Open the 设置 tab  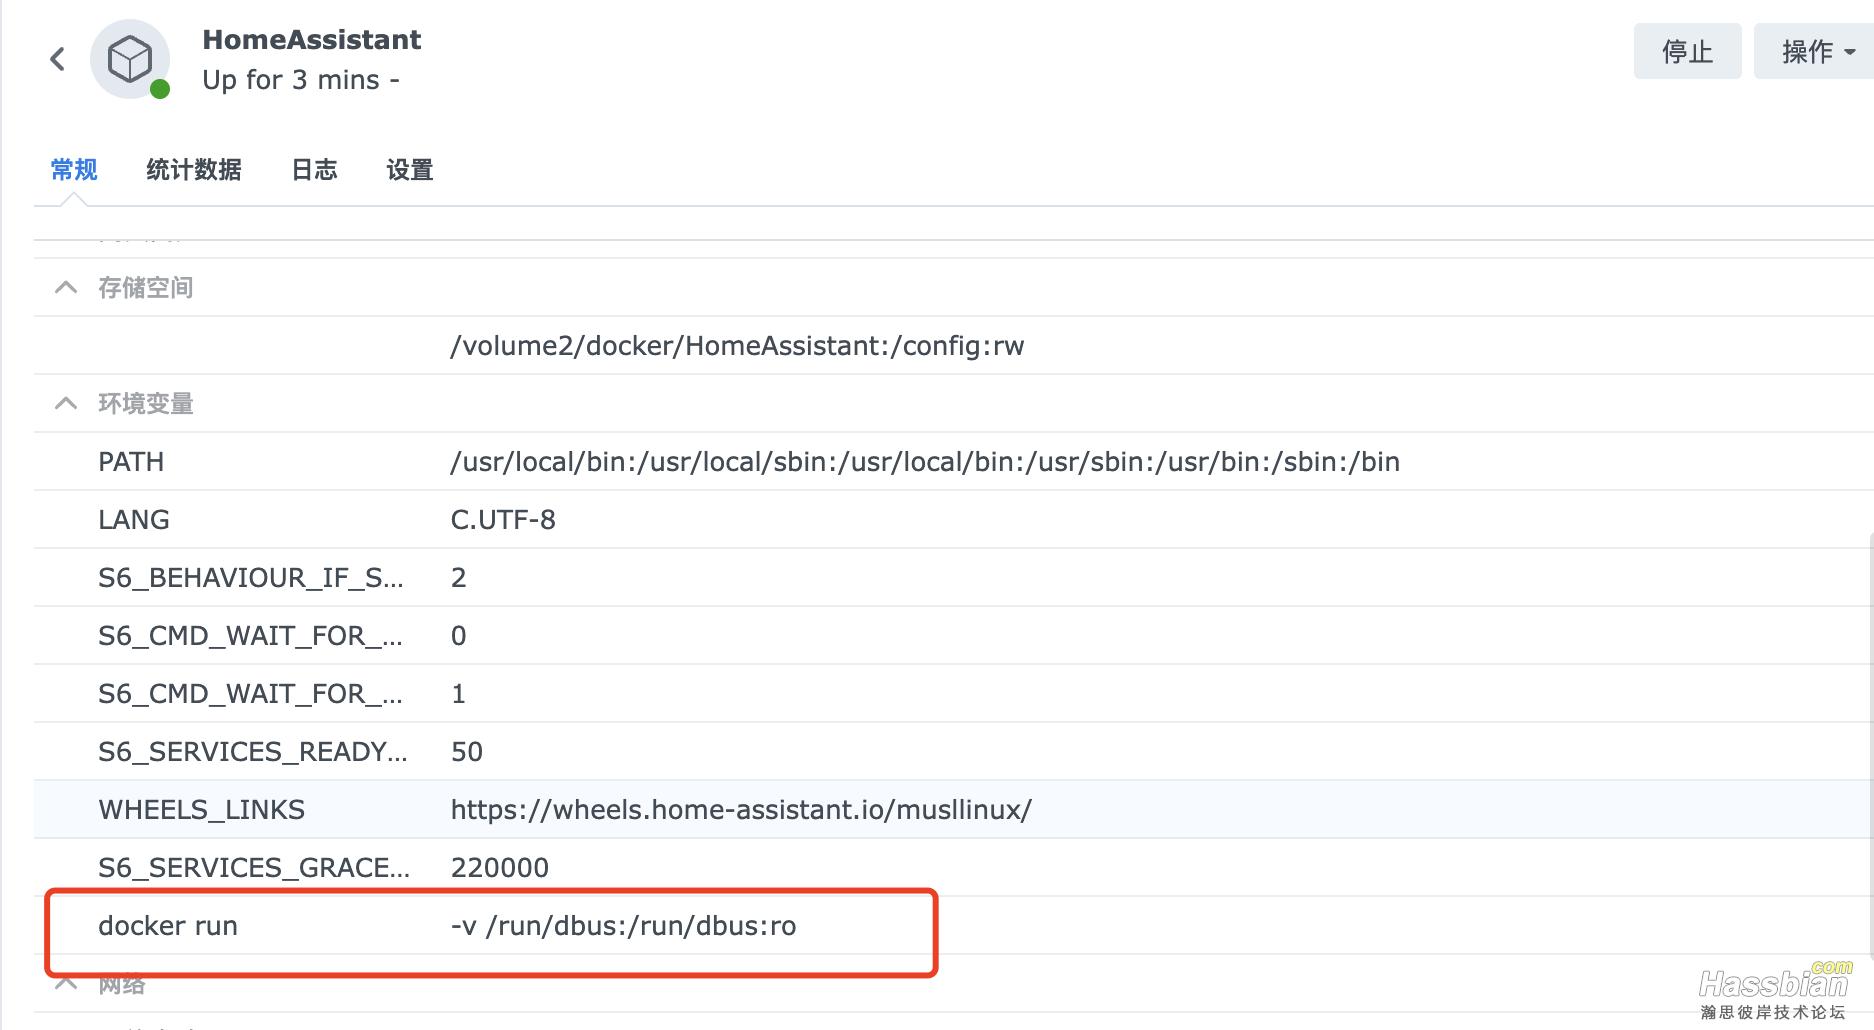pyautogui.click(x=410, y=170)
